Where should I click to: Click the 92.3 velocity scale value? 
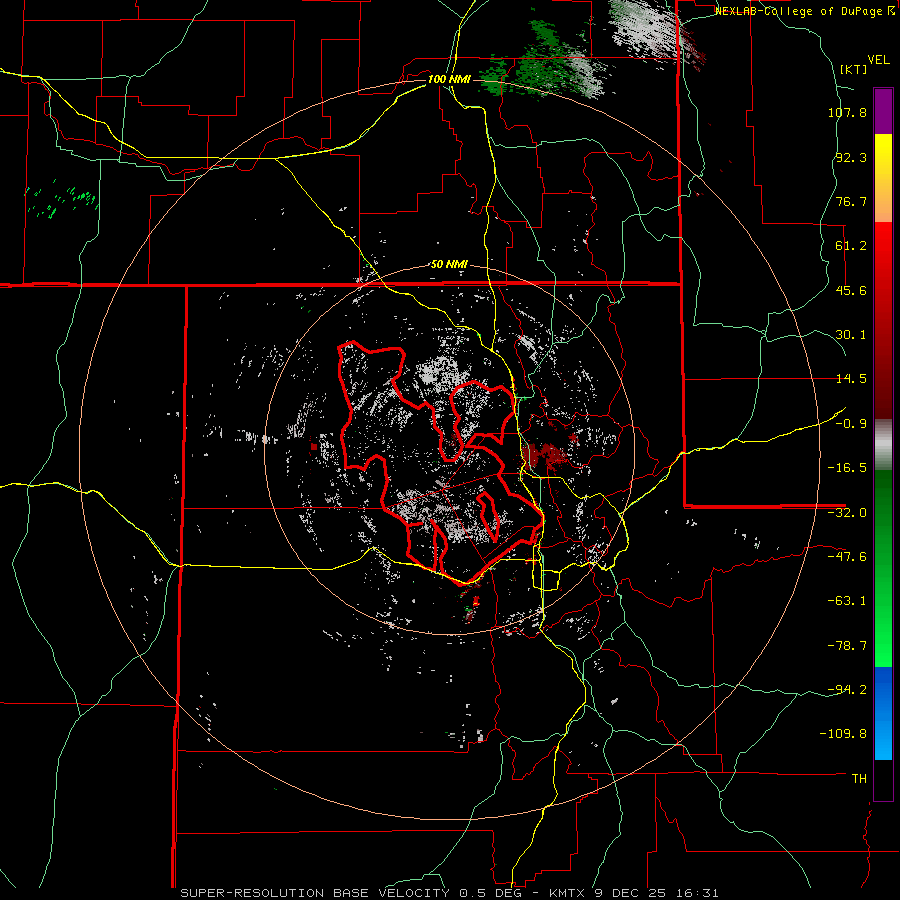pos(851,157)
